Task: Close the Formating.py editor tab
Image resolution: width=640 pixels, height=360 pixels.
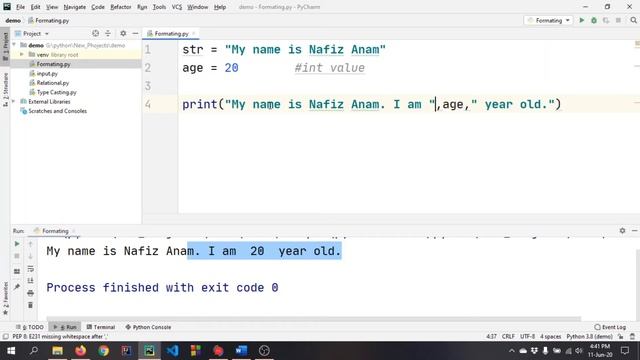Action: (194, 33)
